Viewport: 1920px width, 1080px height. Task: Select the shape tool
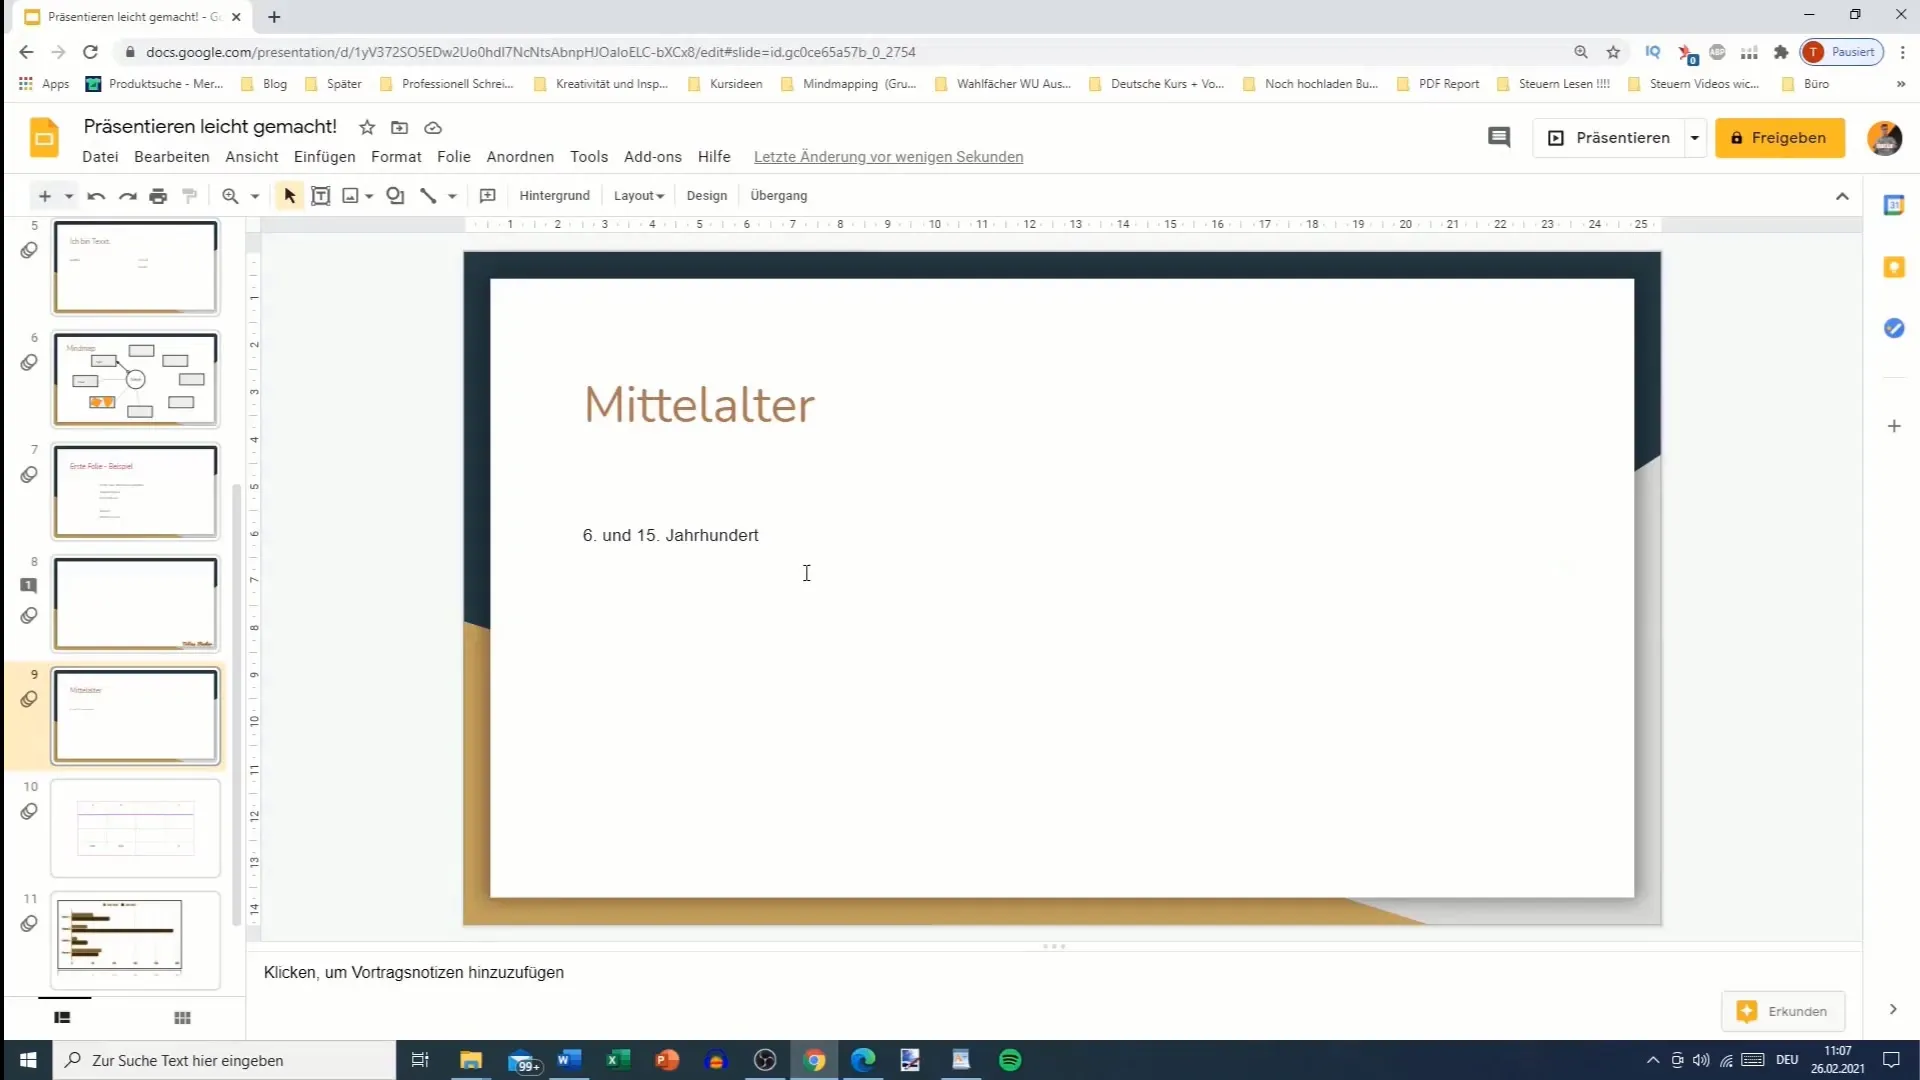(395, 196)
